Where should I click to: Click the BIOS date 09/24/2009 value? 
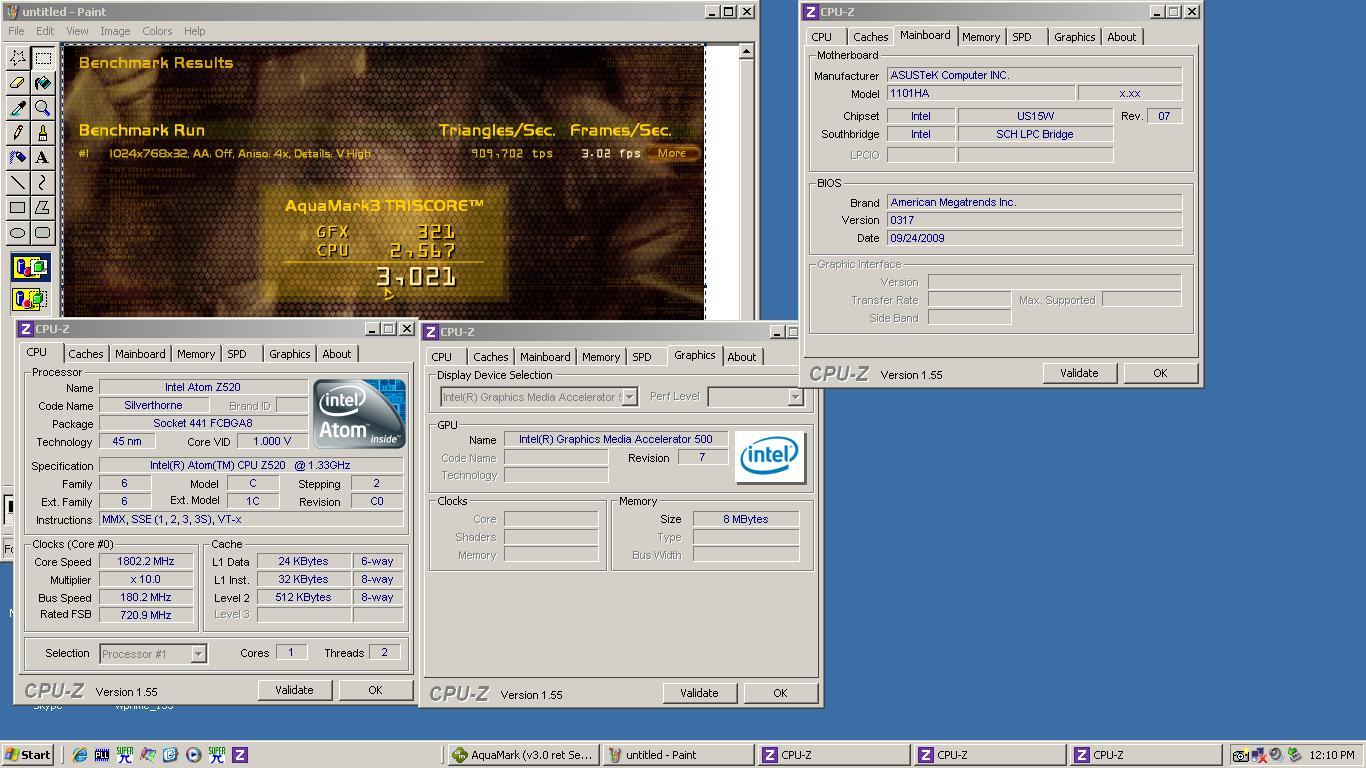(1034, 238)
